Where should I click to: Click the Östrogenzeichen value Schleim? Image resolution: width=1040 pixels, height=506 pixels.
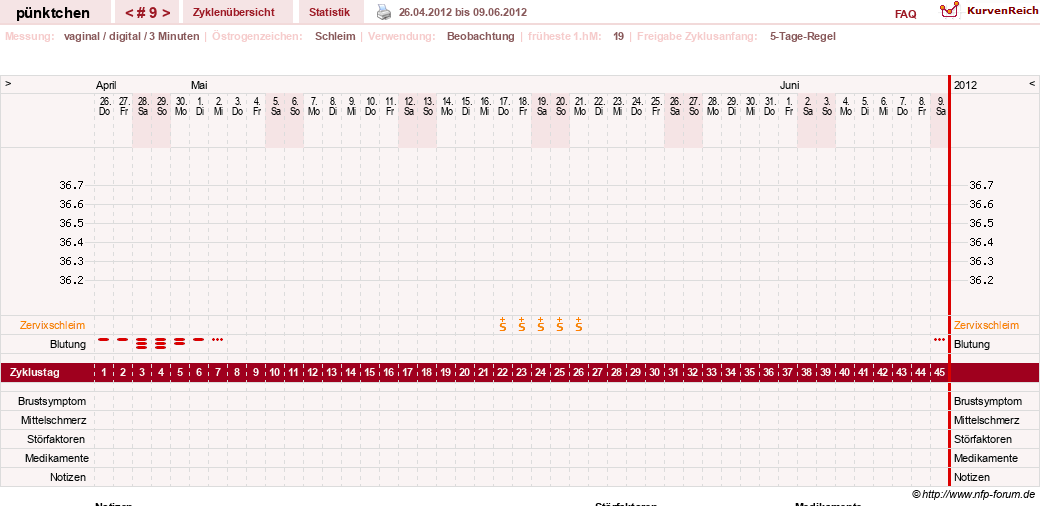335,36
